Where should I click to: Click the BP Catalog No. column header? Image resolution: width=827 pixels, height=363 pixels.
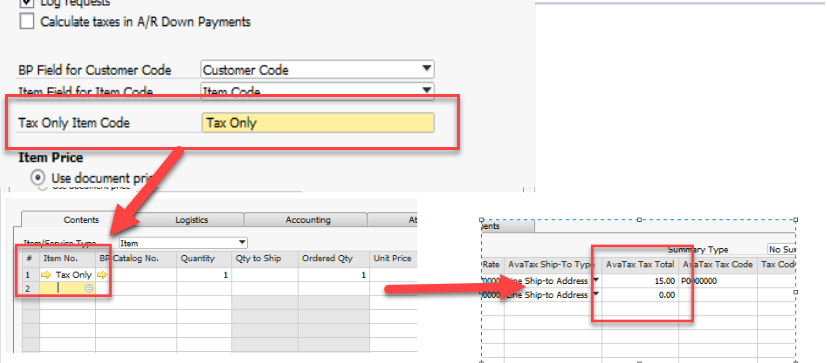(136, 259)
